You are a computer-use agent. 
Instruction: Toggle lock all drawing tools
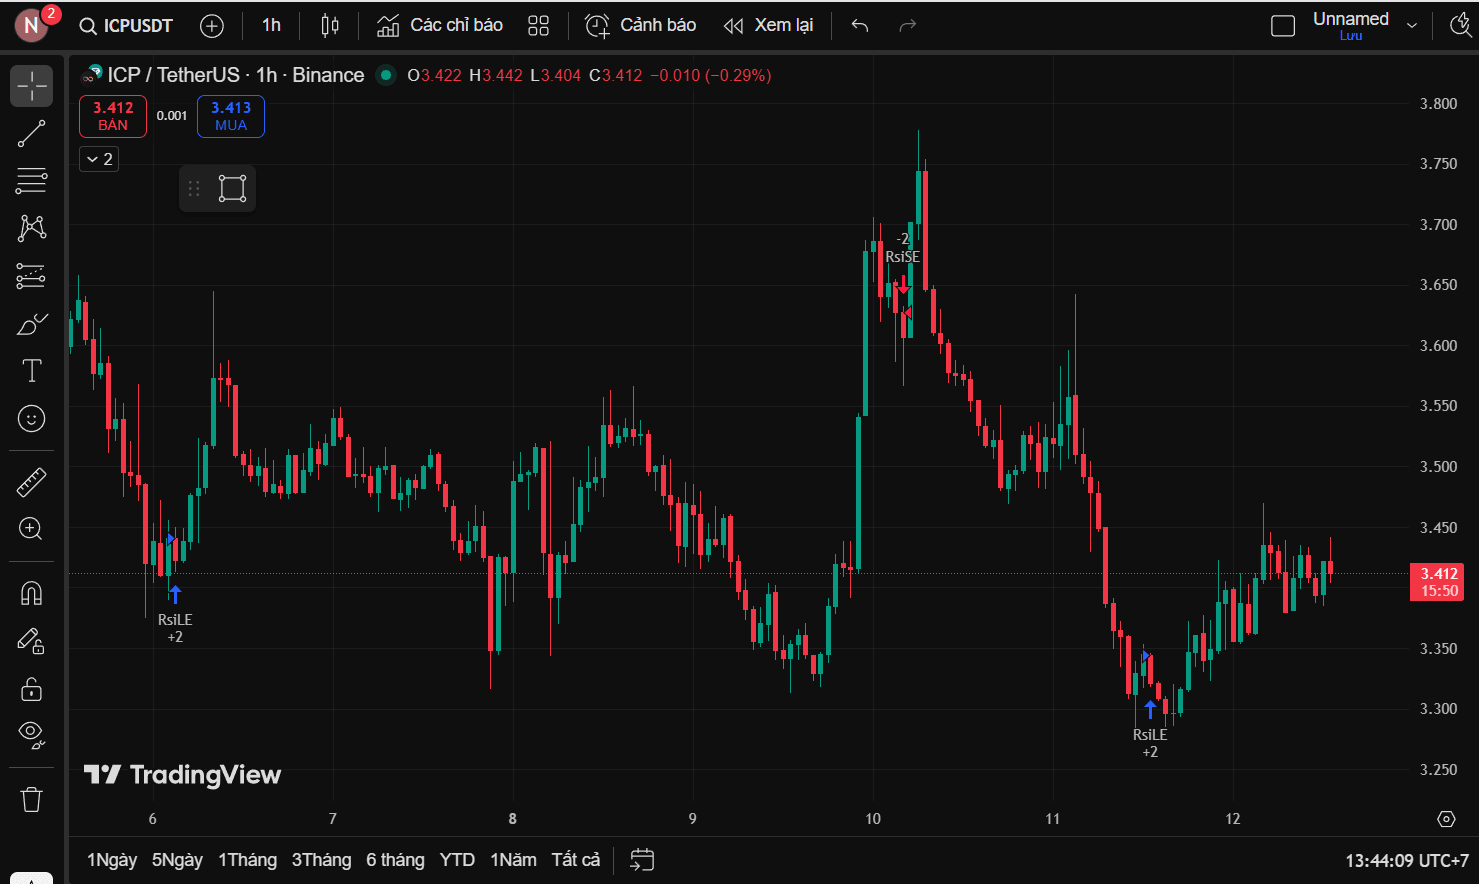pos(31,689)
